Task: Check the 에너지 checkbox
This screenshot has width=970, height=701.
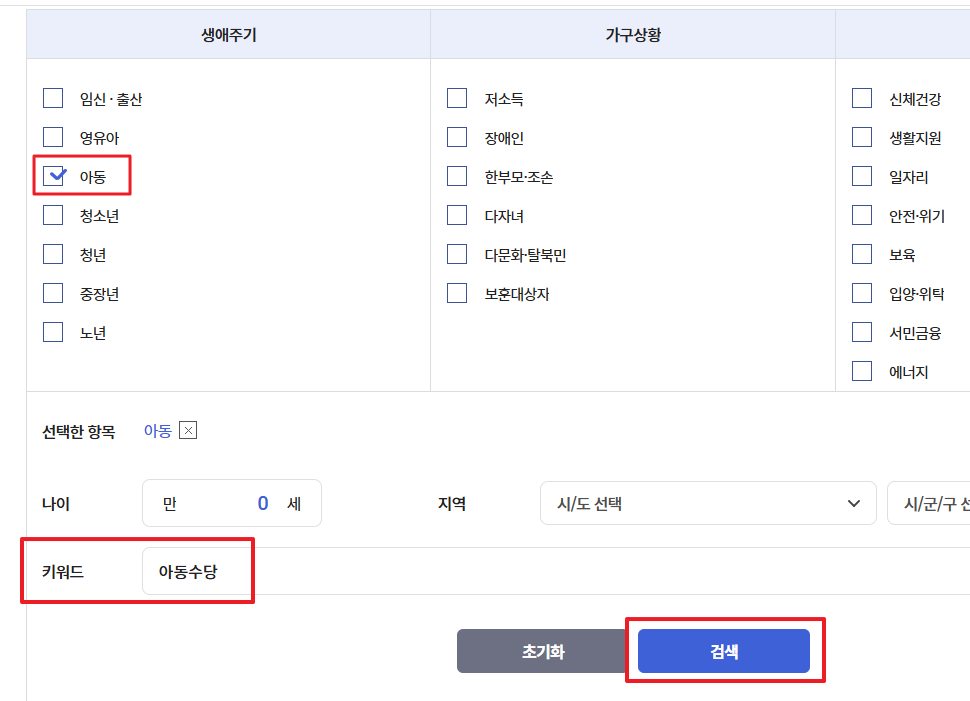Action: click(x=862, y=371)
